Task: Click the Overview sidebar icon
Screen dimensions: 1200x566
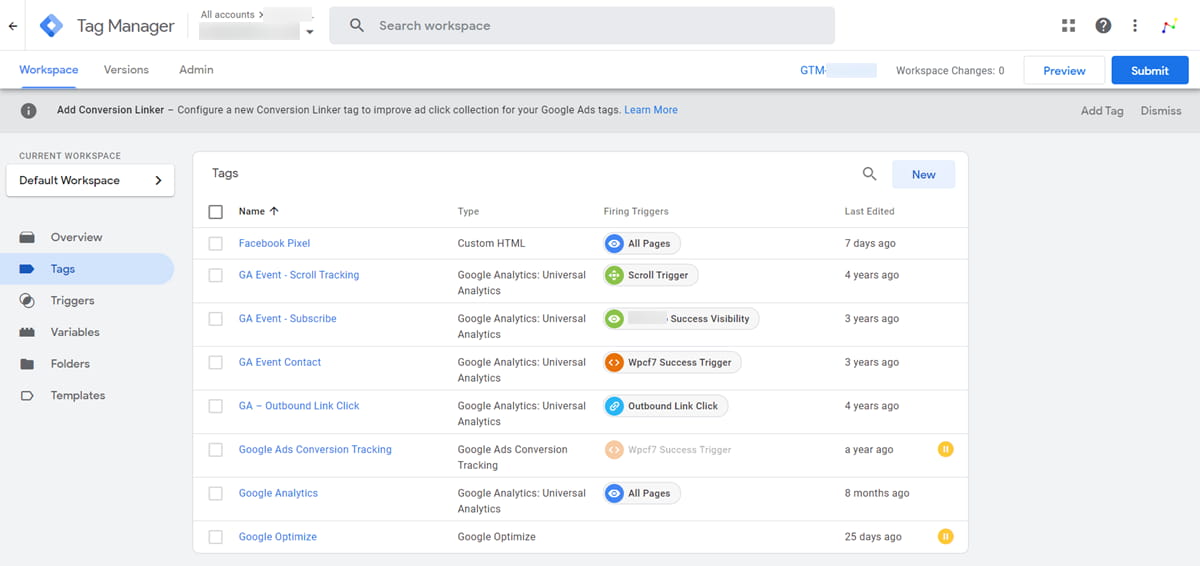Action: click(x=28, y=238)
